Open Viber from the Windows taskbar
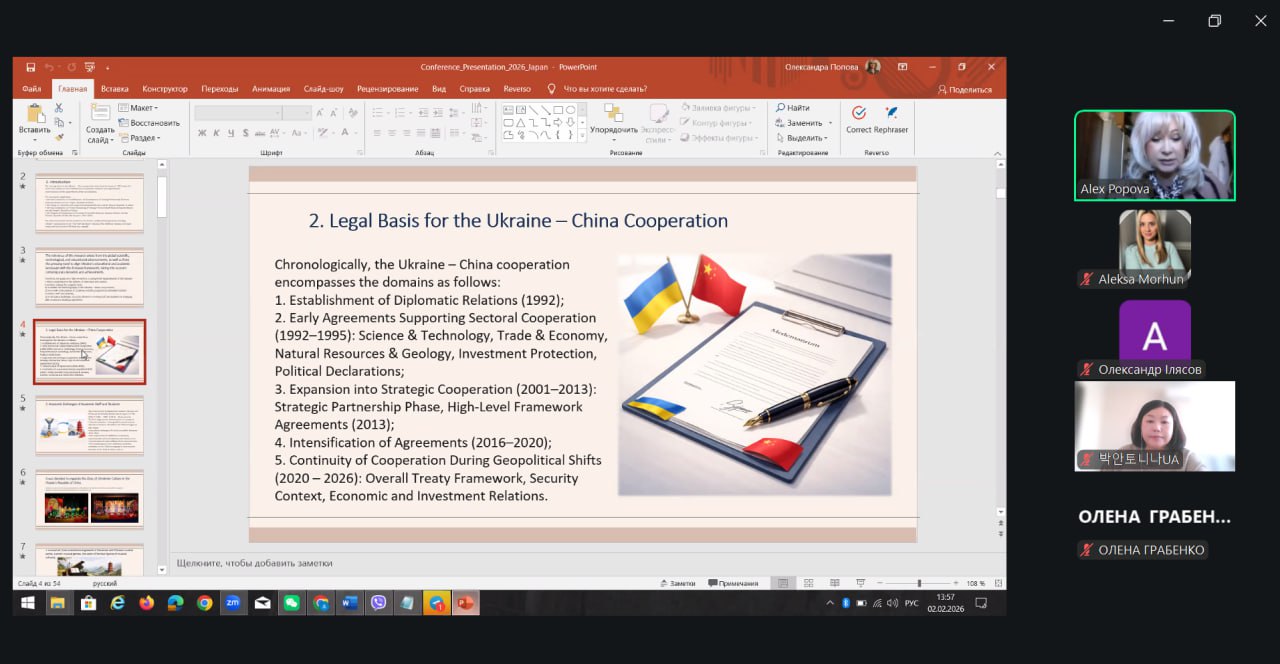 378,603
